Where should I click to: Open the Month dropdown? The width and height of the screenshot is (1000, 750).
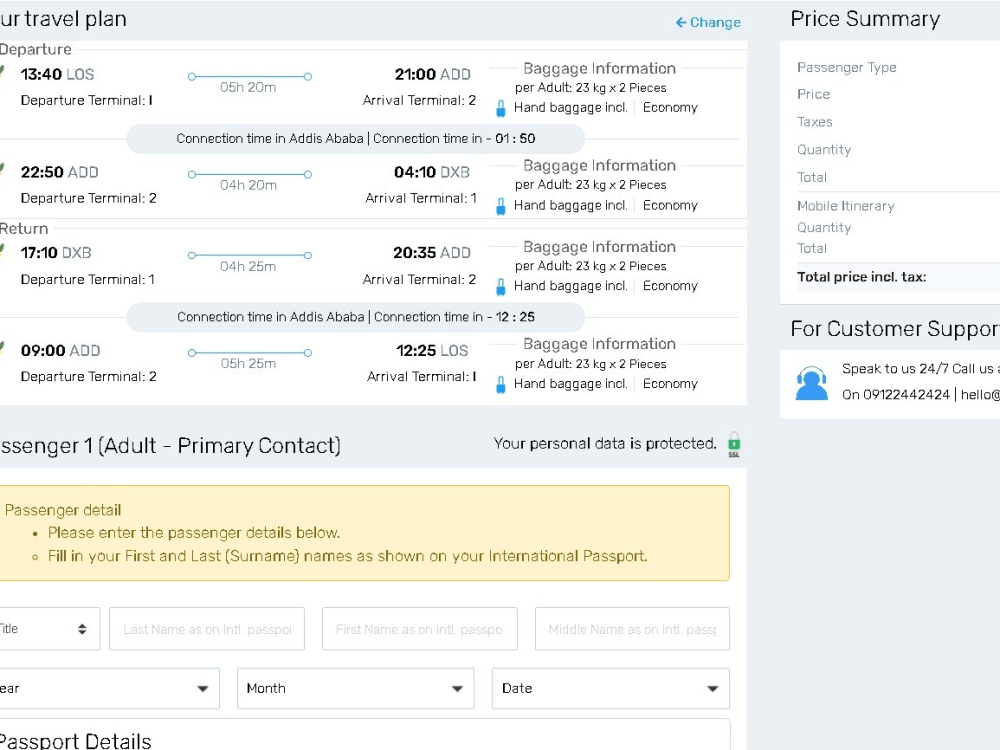tap(354, 688)
